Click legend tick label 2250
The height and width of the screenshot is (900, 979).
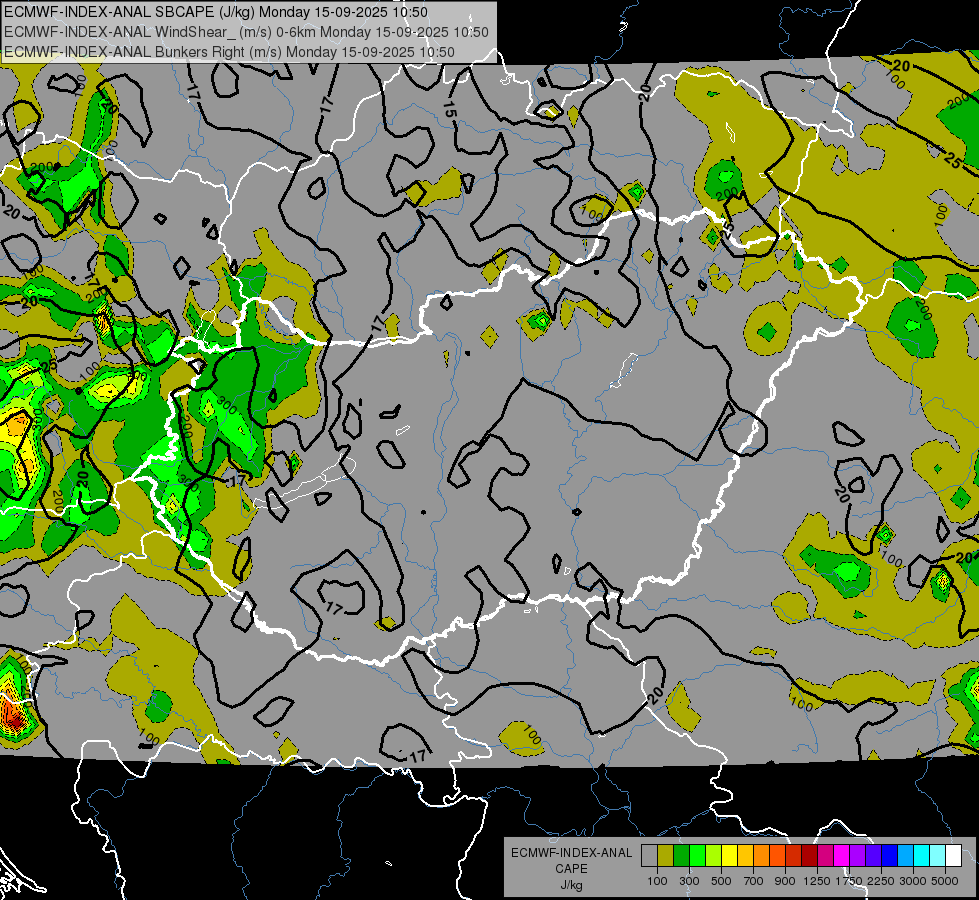(x=881, y=881)
